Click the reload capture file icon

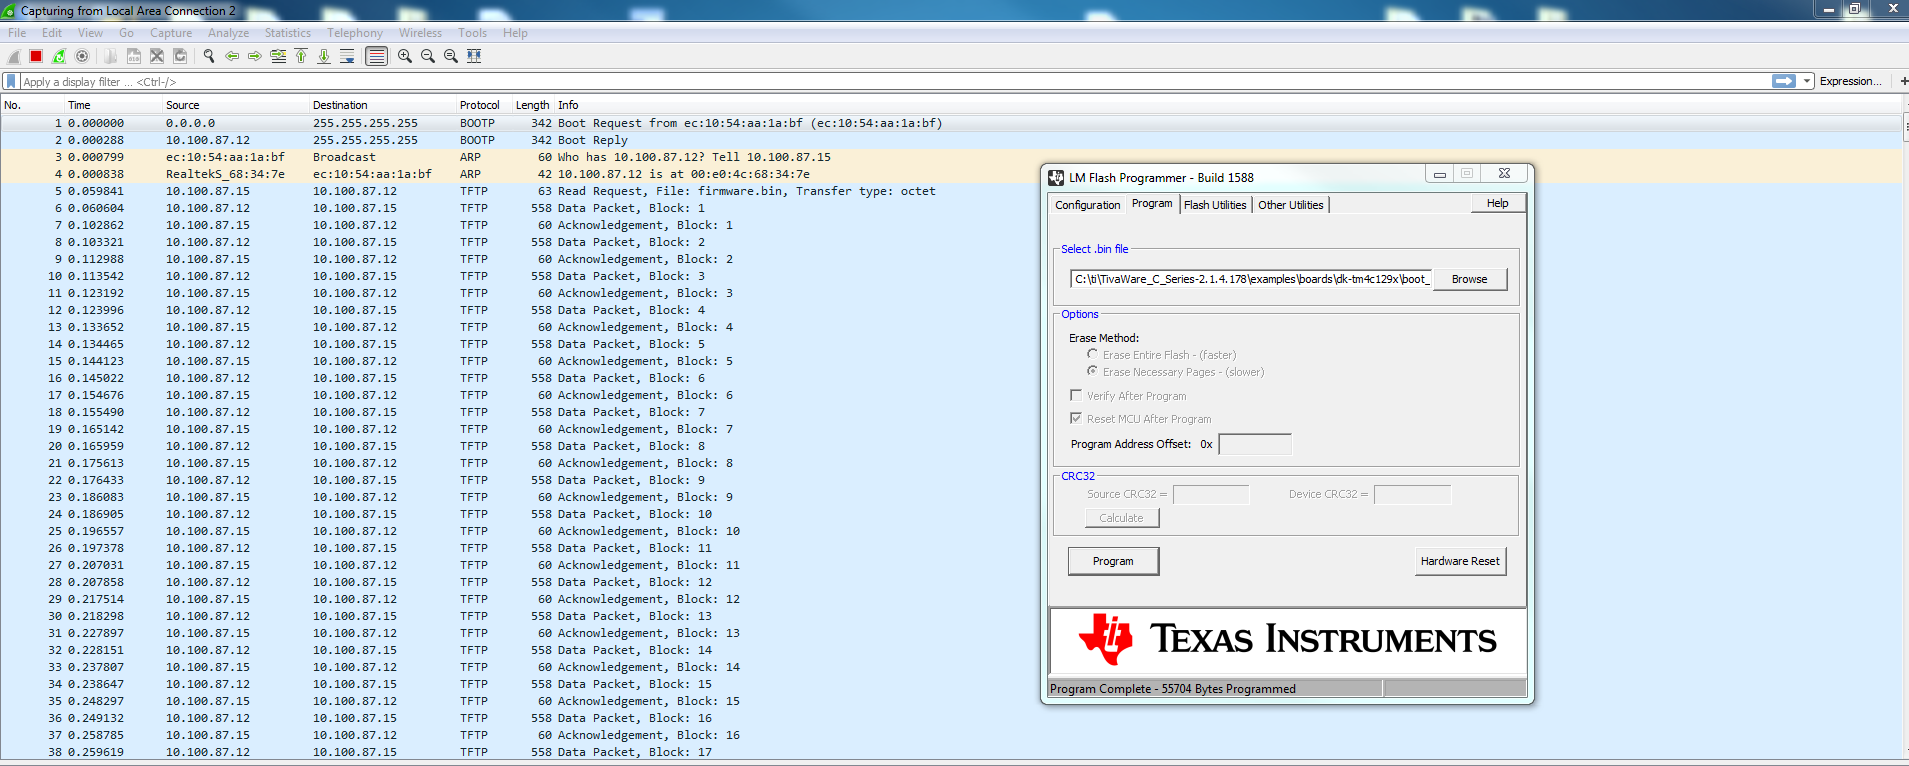tap(180, 56)
